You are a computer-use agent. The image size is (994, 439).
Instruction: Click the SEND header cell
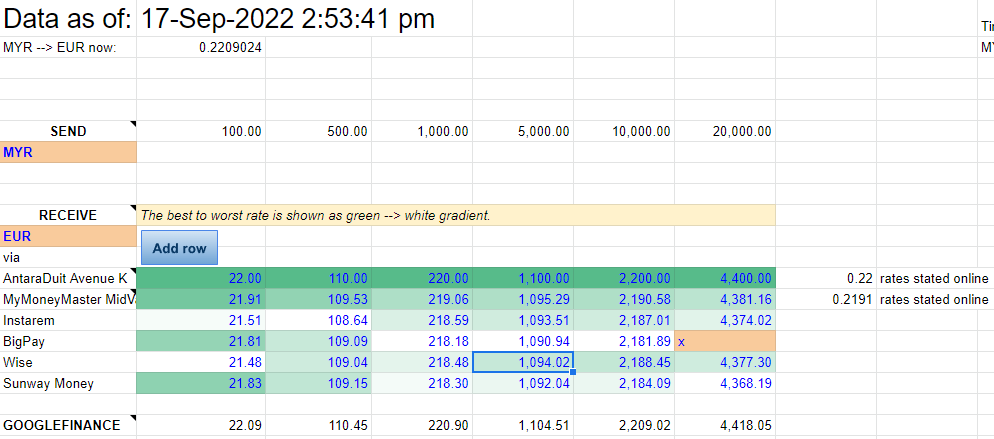pyautogui.click(x=68, y=131)
